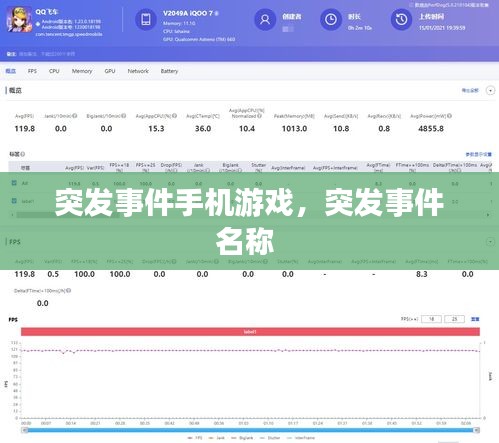Click the phone device icon
Screen dimensions: 499x443
tap(146, 19)
